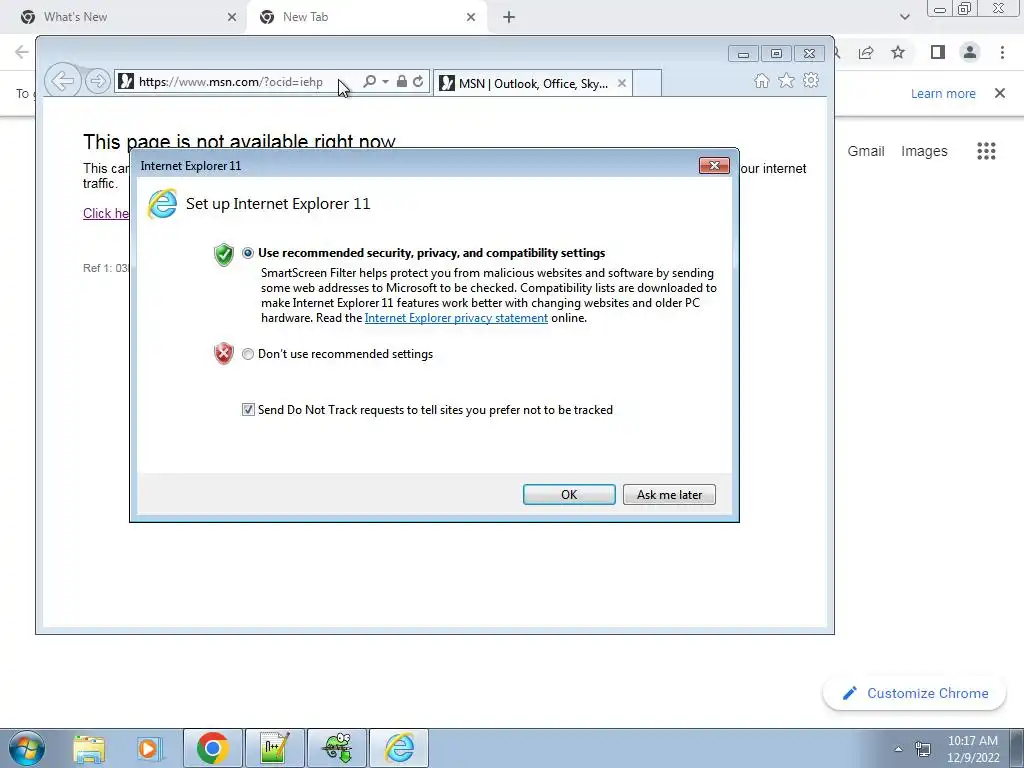Click Chrome's back arrow
The height and width of the screenshot is (768, 1024).
click(x=22, y=52)
